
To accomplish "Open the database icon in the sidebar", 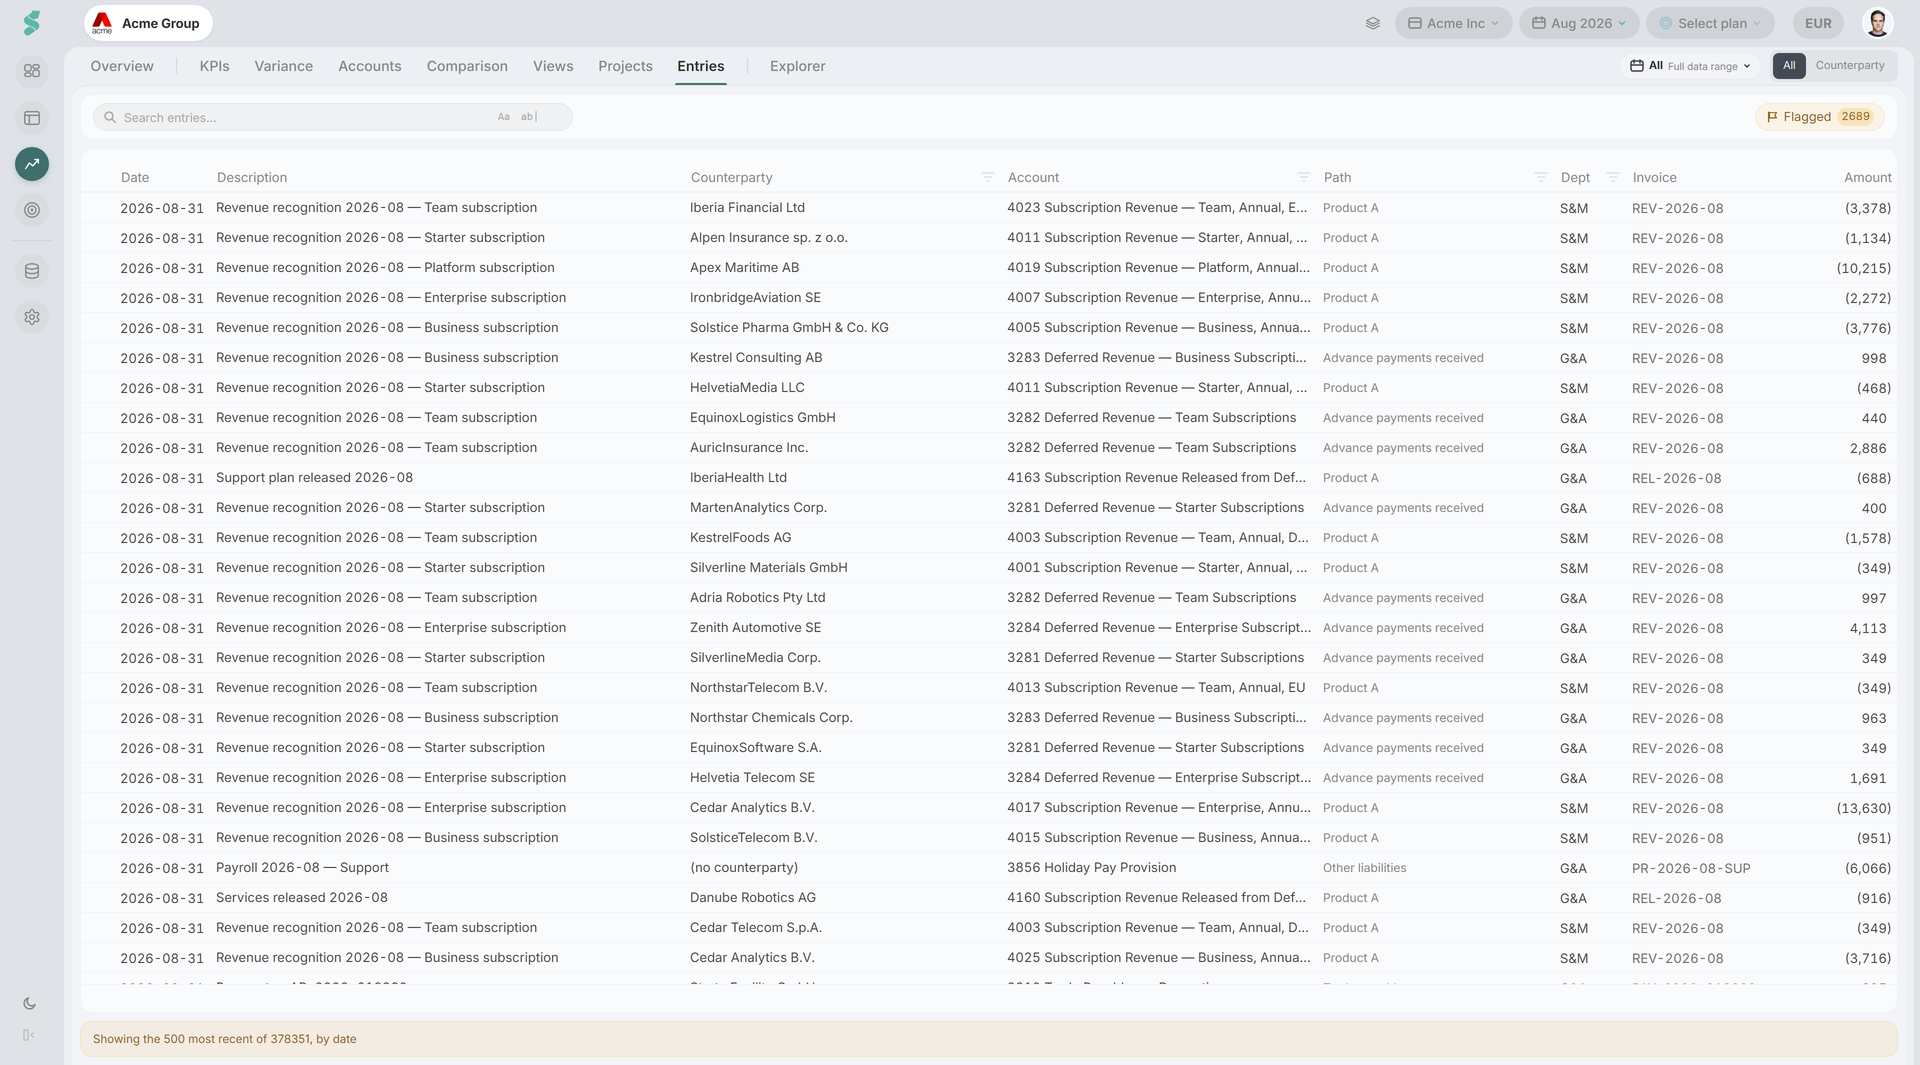I will [x=32, y=271].
